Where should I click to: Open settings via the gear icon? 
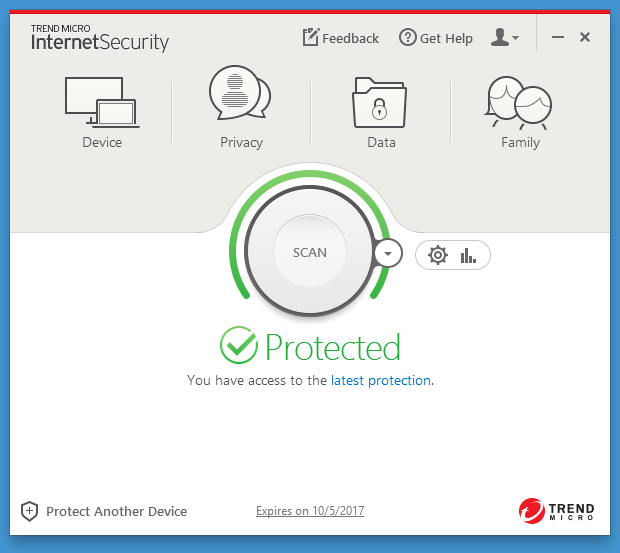tap(437, 255)
